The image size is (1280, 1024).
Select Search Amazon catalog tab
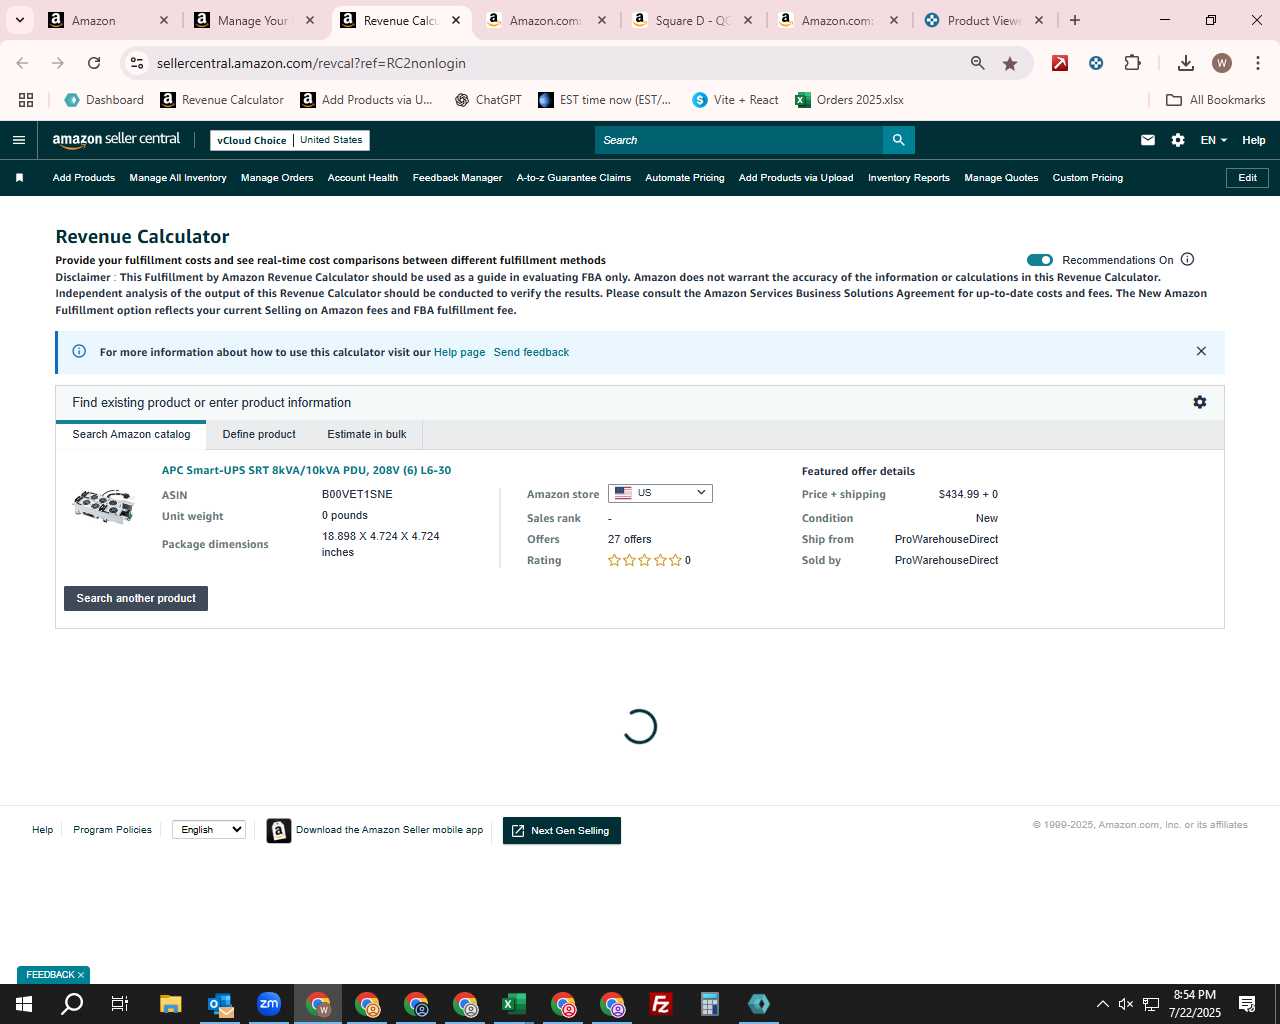[x=131, y=434]
